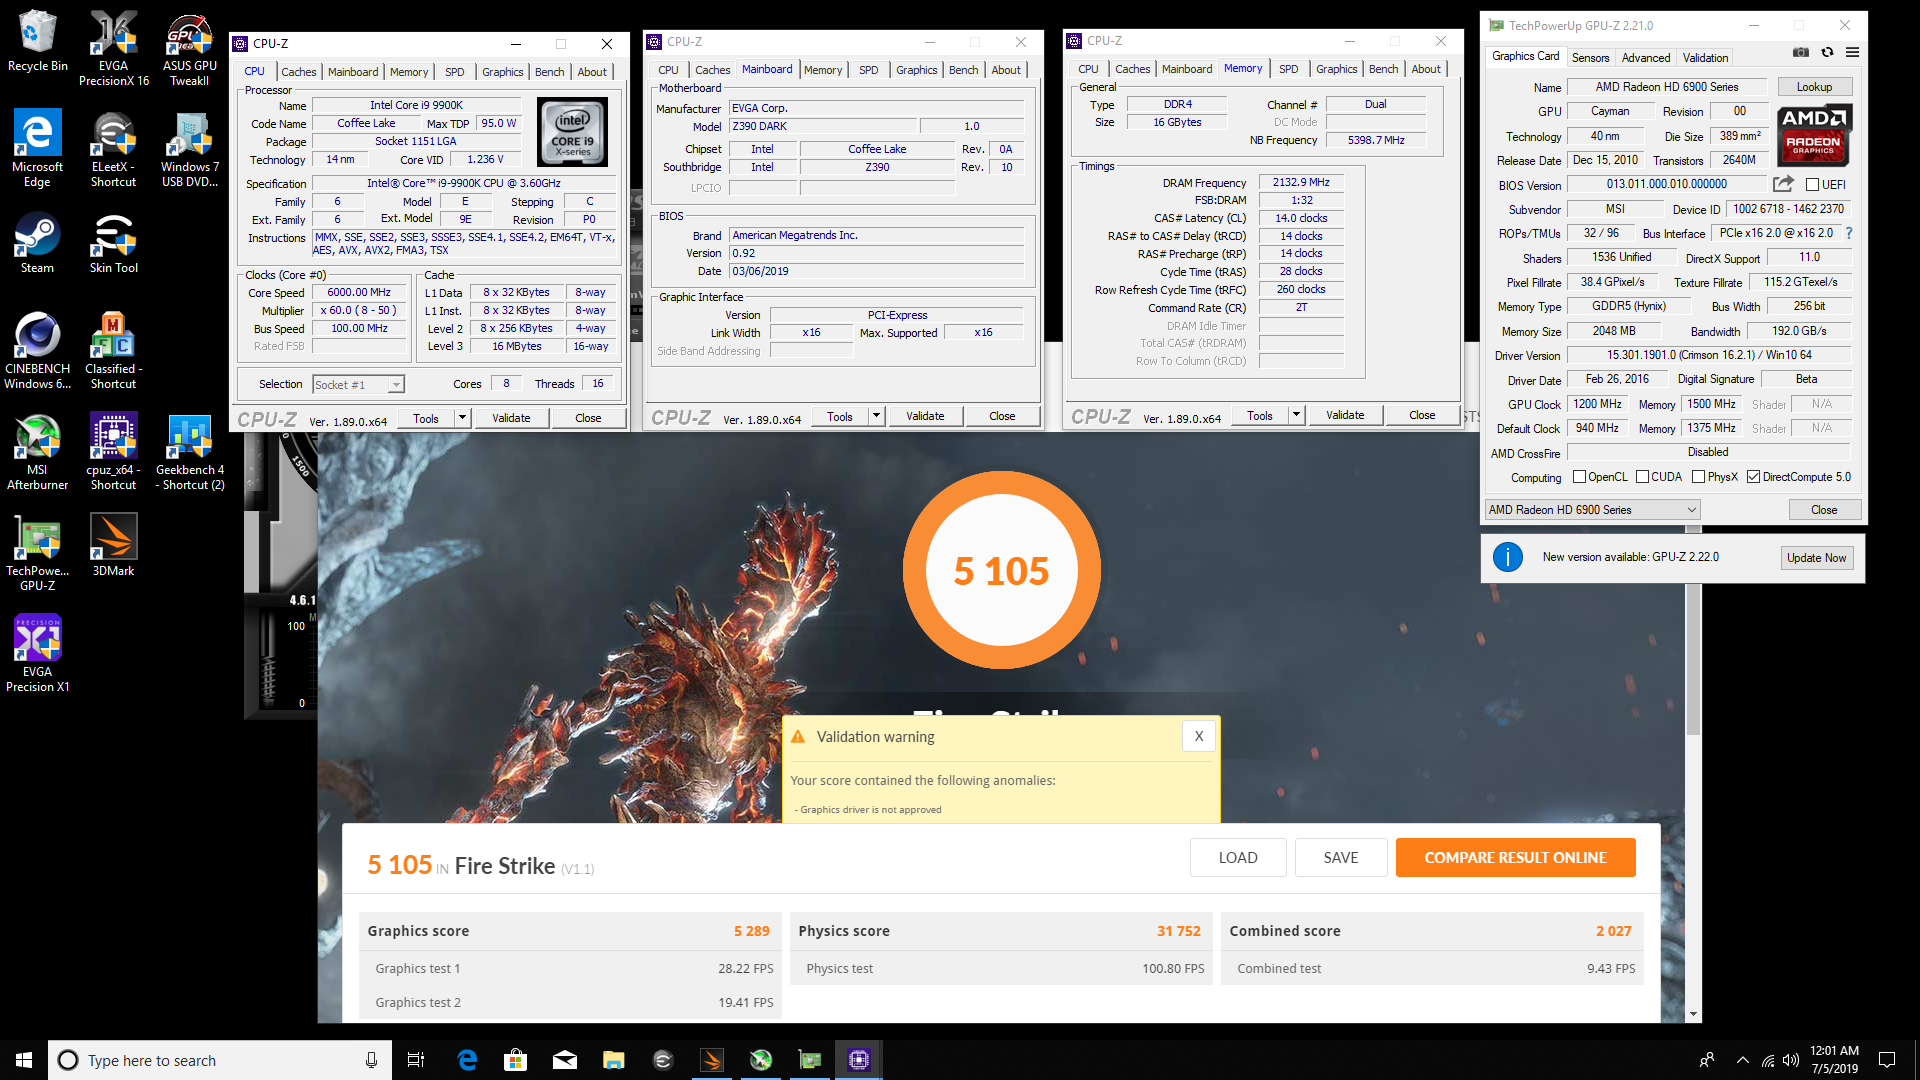This screenshot has width=1920, height=1080.
Task: Switch to Caches tab in first CPU-Z
Action: pyautogui.click(x=298, y=72)
